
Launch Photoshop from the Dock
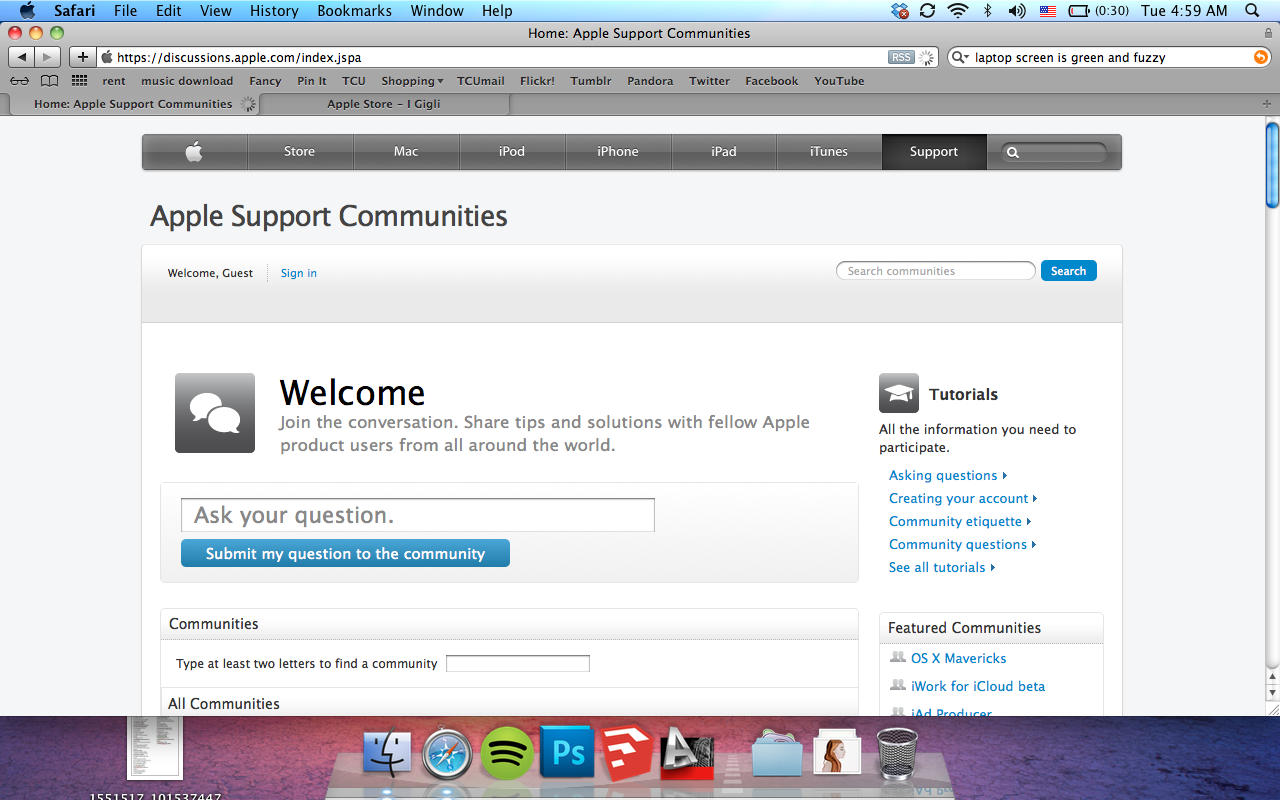coord(567,751)
